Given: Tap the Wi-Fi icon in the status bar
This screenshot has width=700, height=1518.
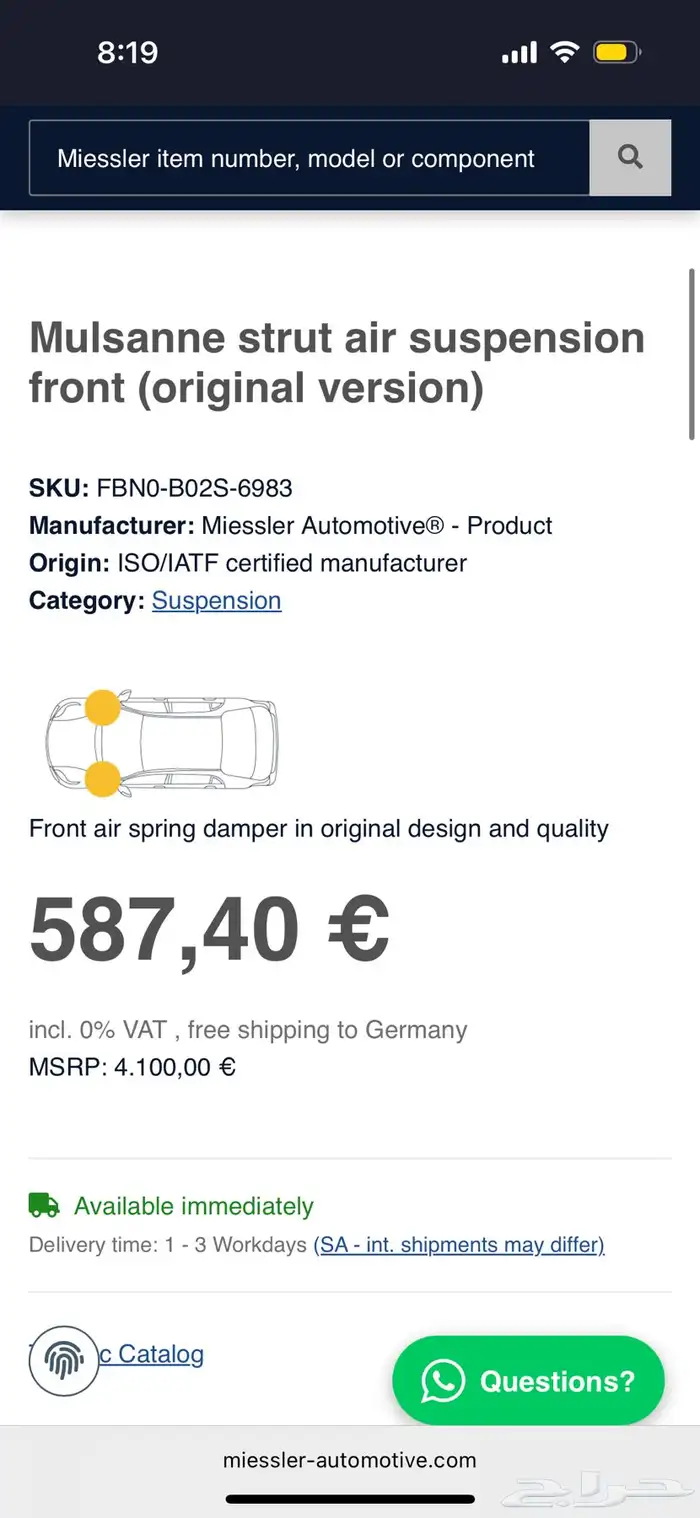Looking at the screenshot, I should [565, 52].
